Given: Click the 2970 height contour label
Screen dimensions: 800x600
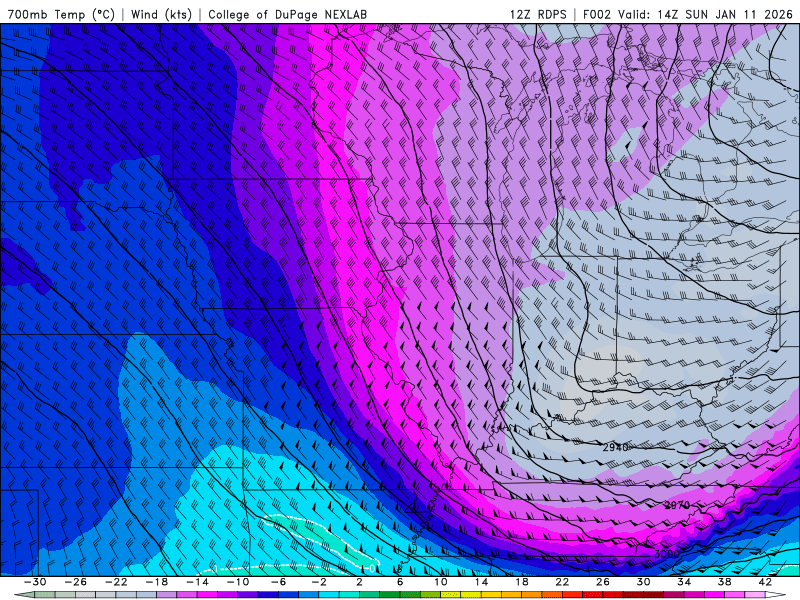Looking at the screenshot, I should tap(677, 505).
